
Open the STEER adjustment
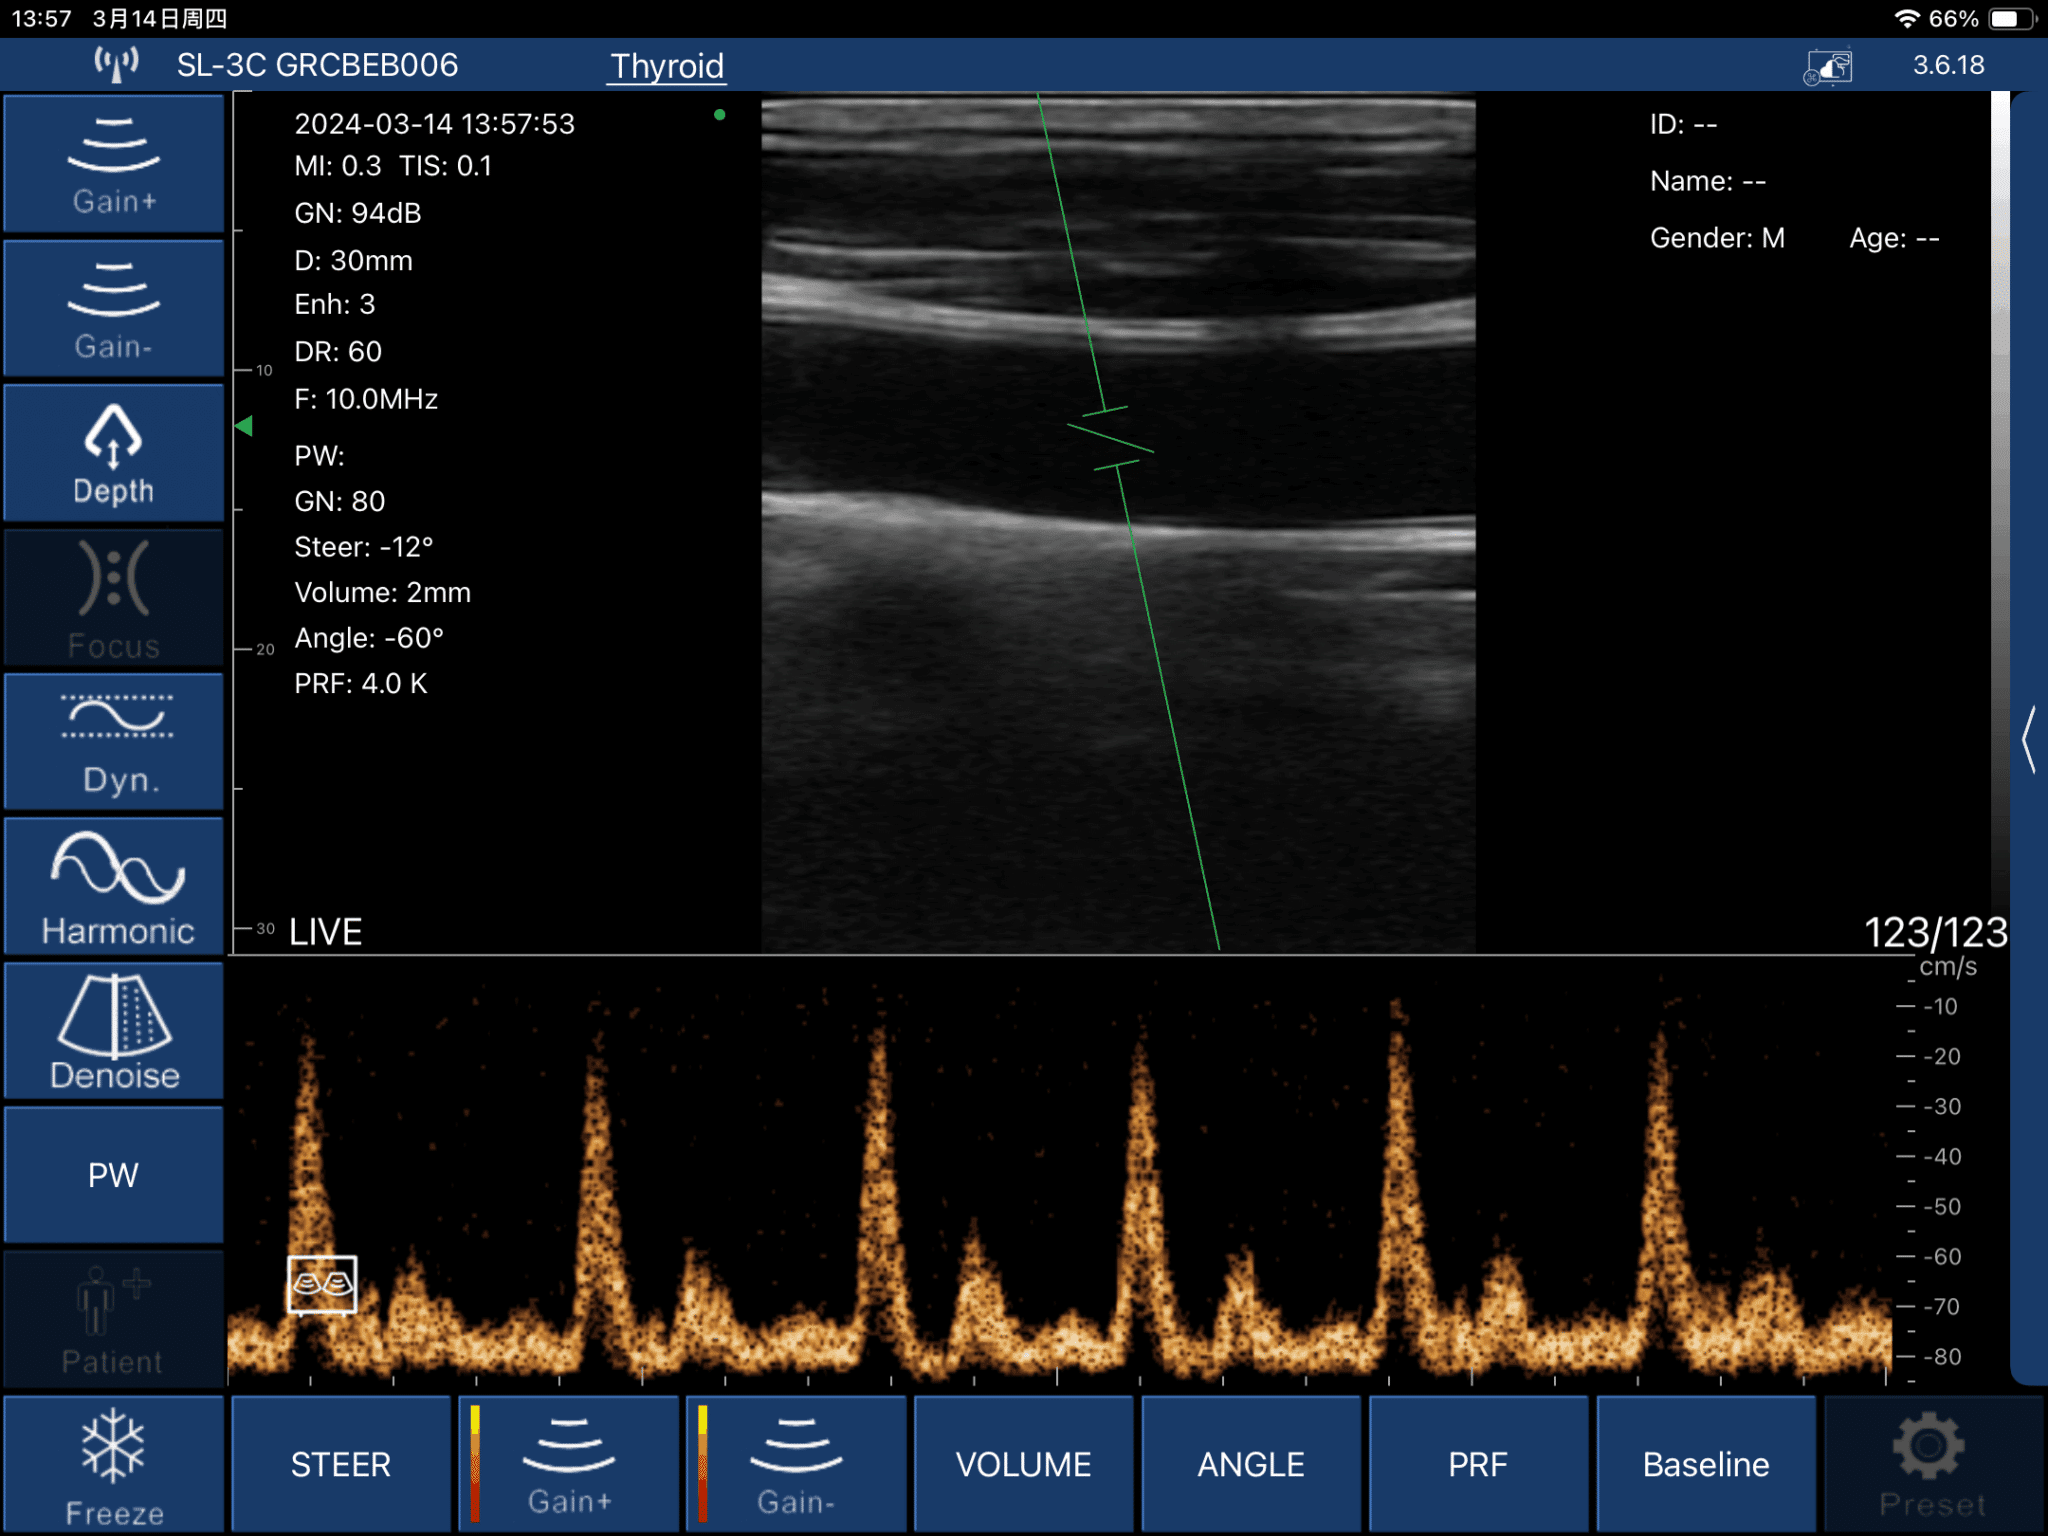[x=340, y=1463]
